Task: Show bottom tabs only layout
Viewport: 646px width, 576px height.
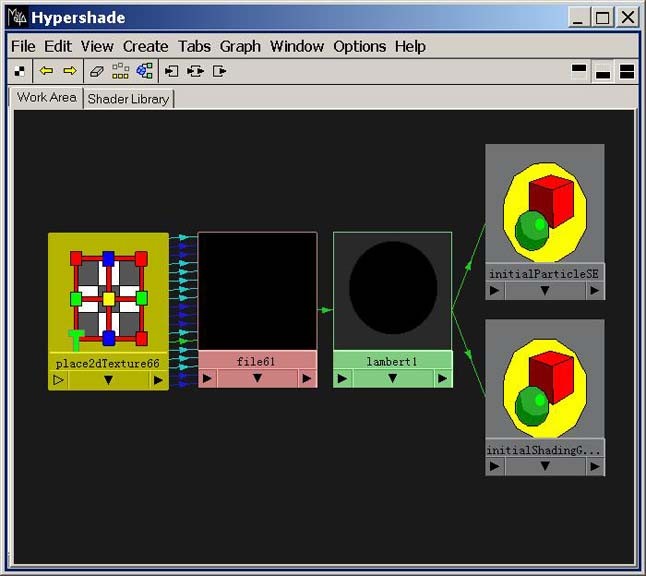Action: pos(603,72)
